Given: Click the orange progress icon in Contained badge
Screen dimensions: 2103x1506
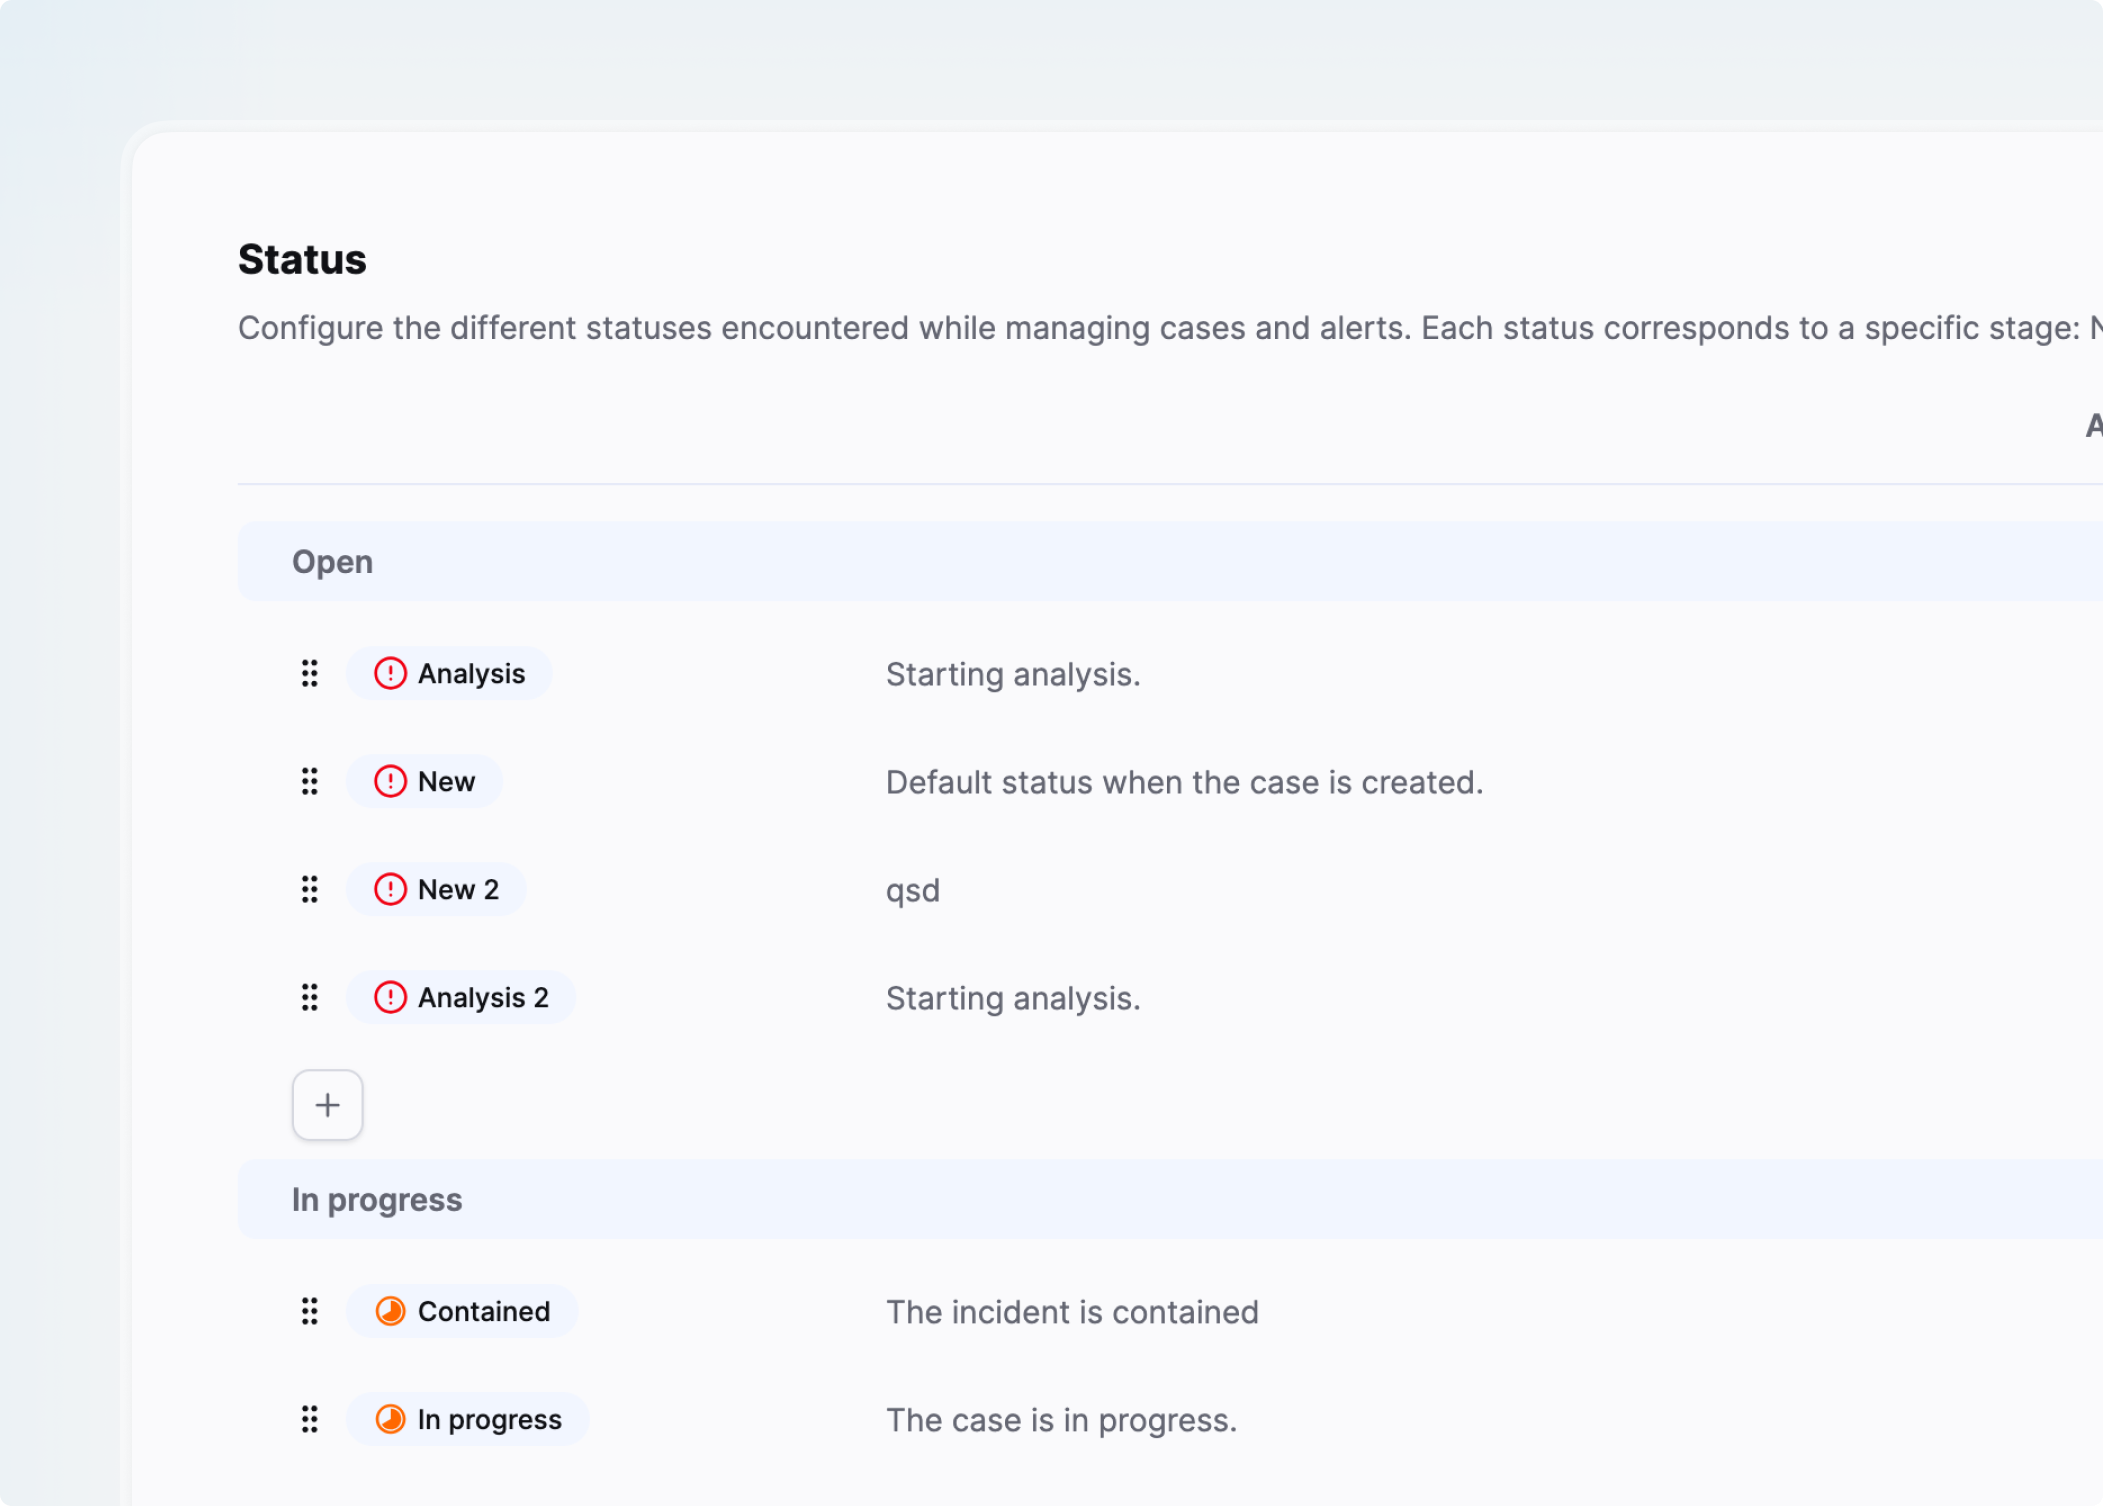Looking at the screenshot, I should tap(390, 1312).
